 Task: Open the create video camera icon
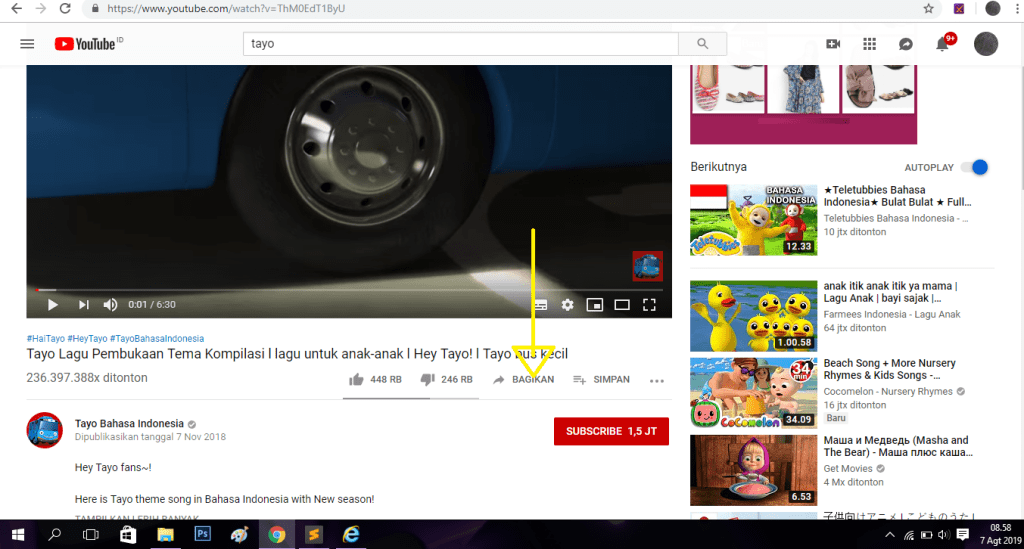[x=833, y=44]
